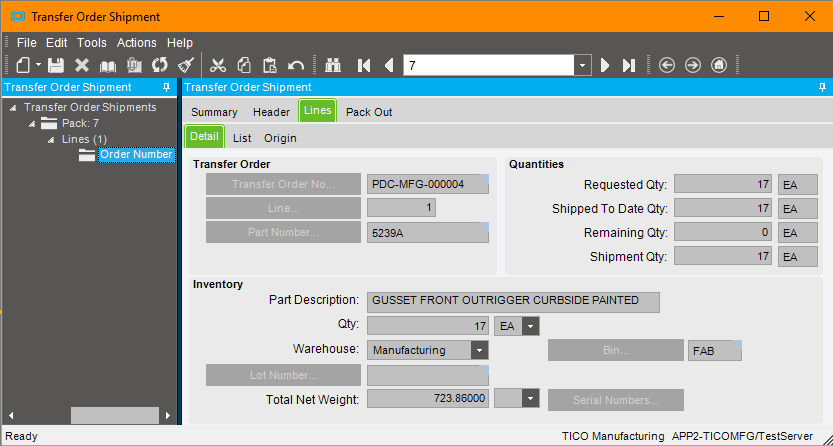Click the circled home icon
The height and width of the screenshot is (446, 833).
(x=719, y=65)
